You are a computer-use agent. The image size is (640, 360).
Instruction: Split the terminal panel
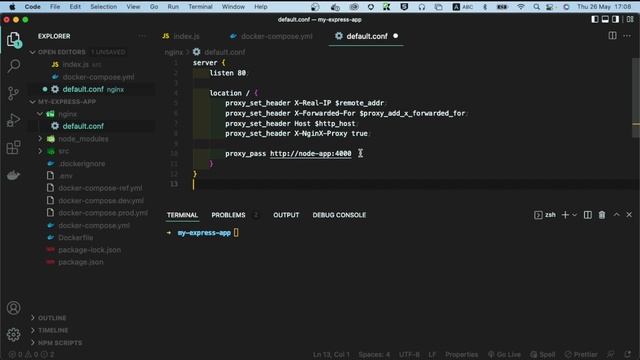pos(587,215)
